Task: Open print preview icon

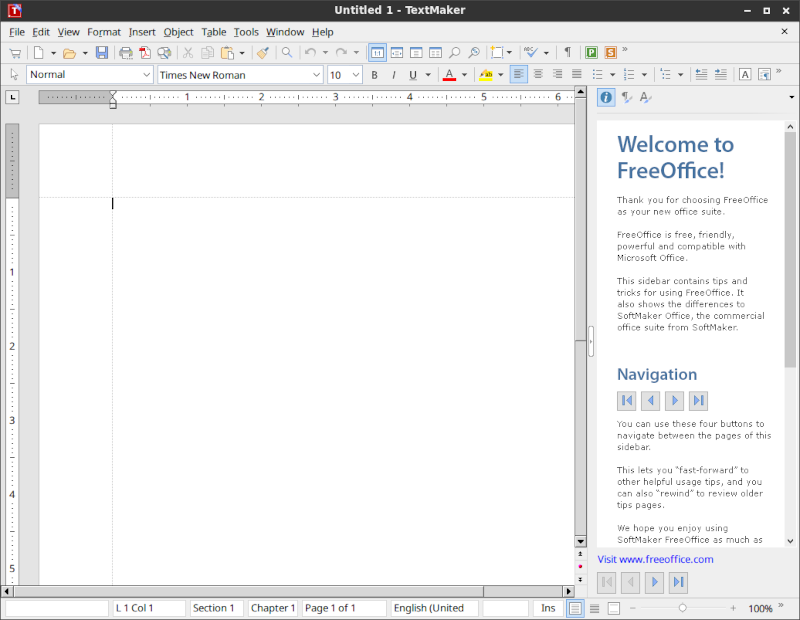Action: pyautogui.click(x=164, y=53)
